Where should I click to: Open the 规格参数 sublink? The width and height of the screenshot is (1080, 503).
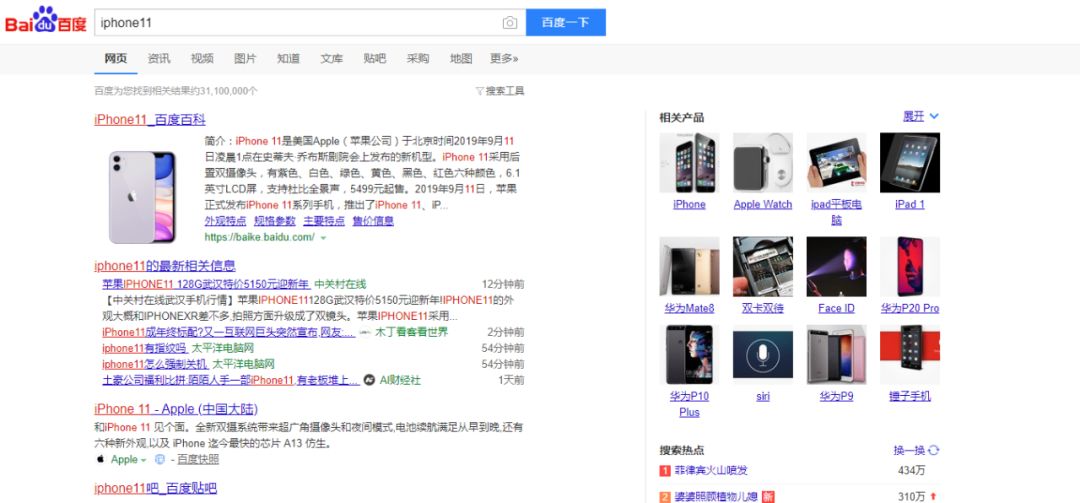pos(275,221)
